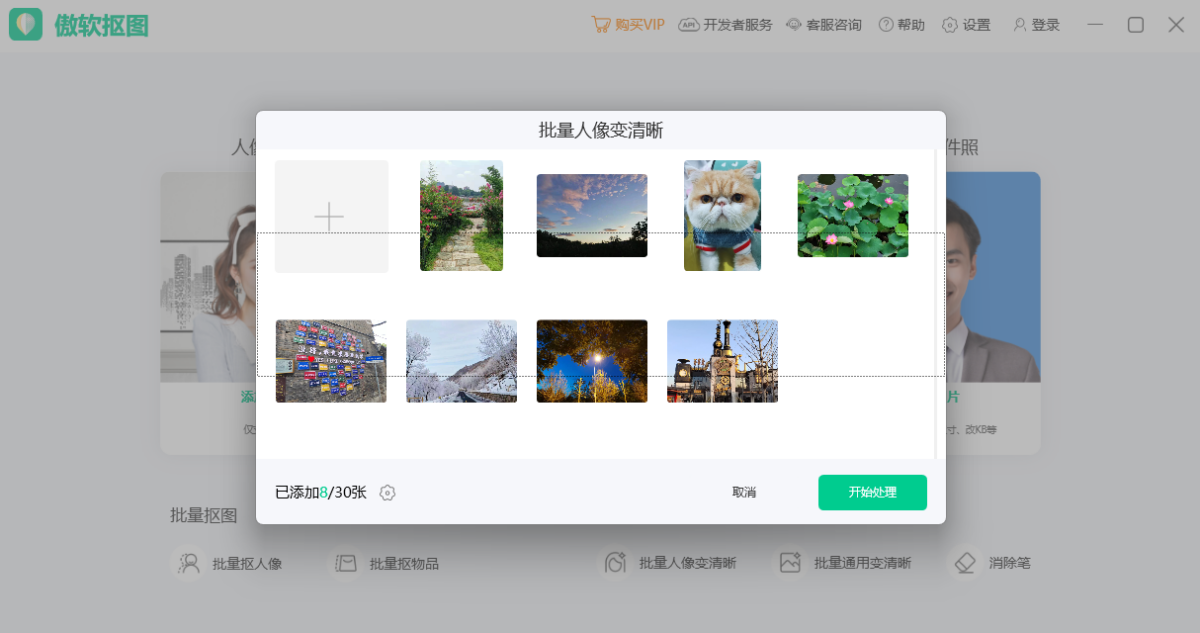
Task: Click the 傲软抠图 app logo icon
Action: 26,25
